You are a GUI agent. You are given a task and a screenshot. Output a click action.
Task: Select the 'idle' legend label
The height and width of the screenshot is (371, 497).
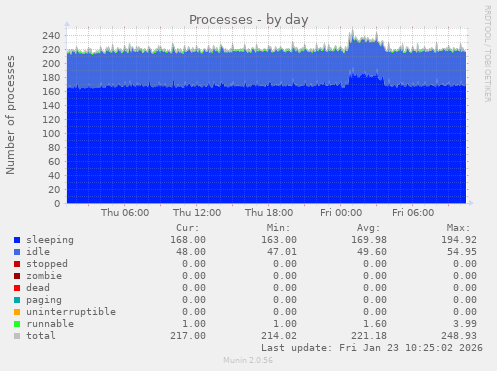pyautogui.click(x=38, y=252)
